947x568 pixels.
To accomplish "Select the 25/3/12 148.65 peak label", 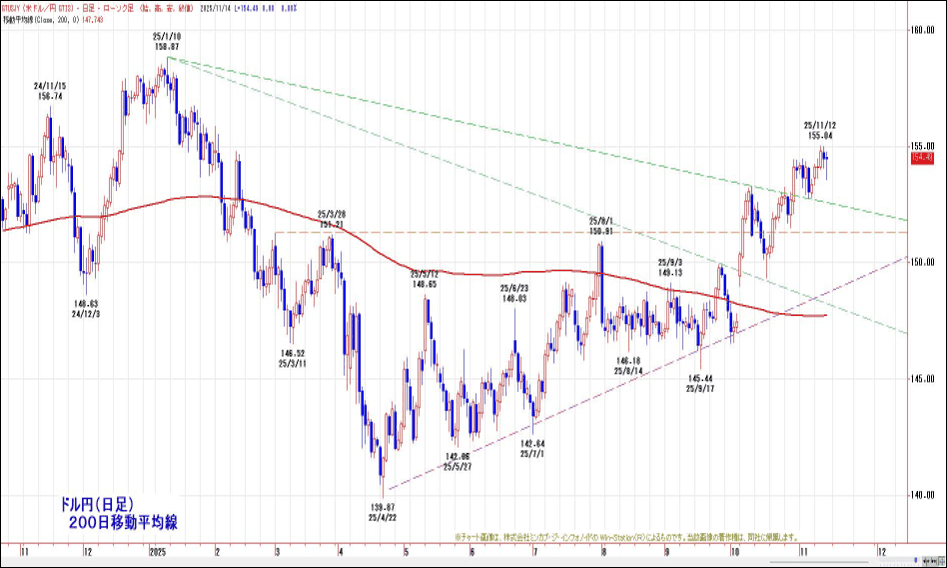I will point(424,278).
